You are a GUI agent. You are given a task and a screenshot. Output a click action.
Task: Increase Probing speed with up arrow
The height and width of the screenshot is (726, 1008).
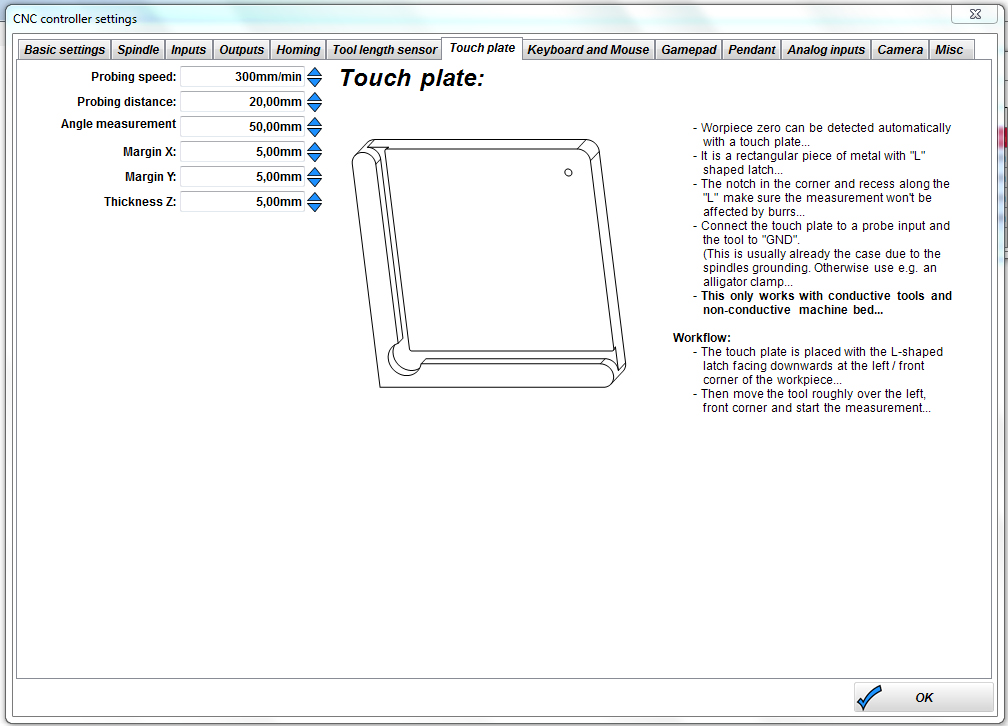[314, 72]
